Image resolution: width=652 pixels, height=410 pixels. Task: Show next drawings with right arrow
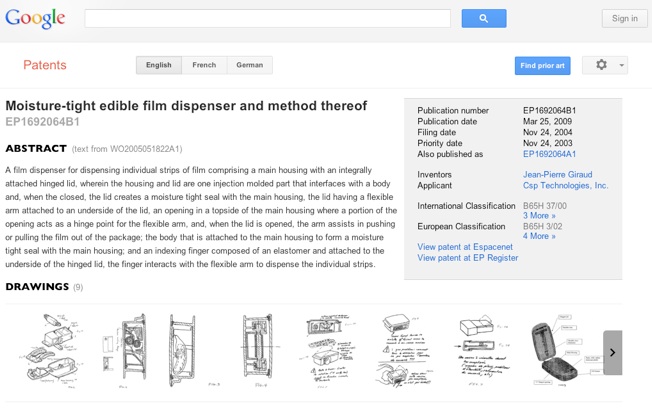(x=612, y=352)
